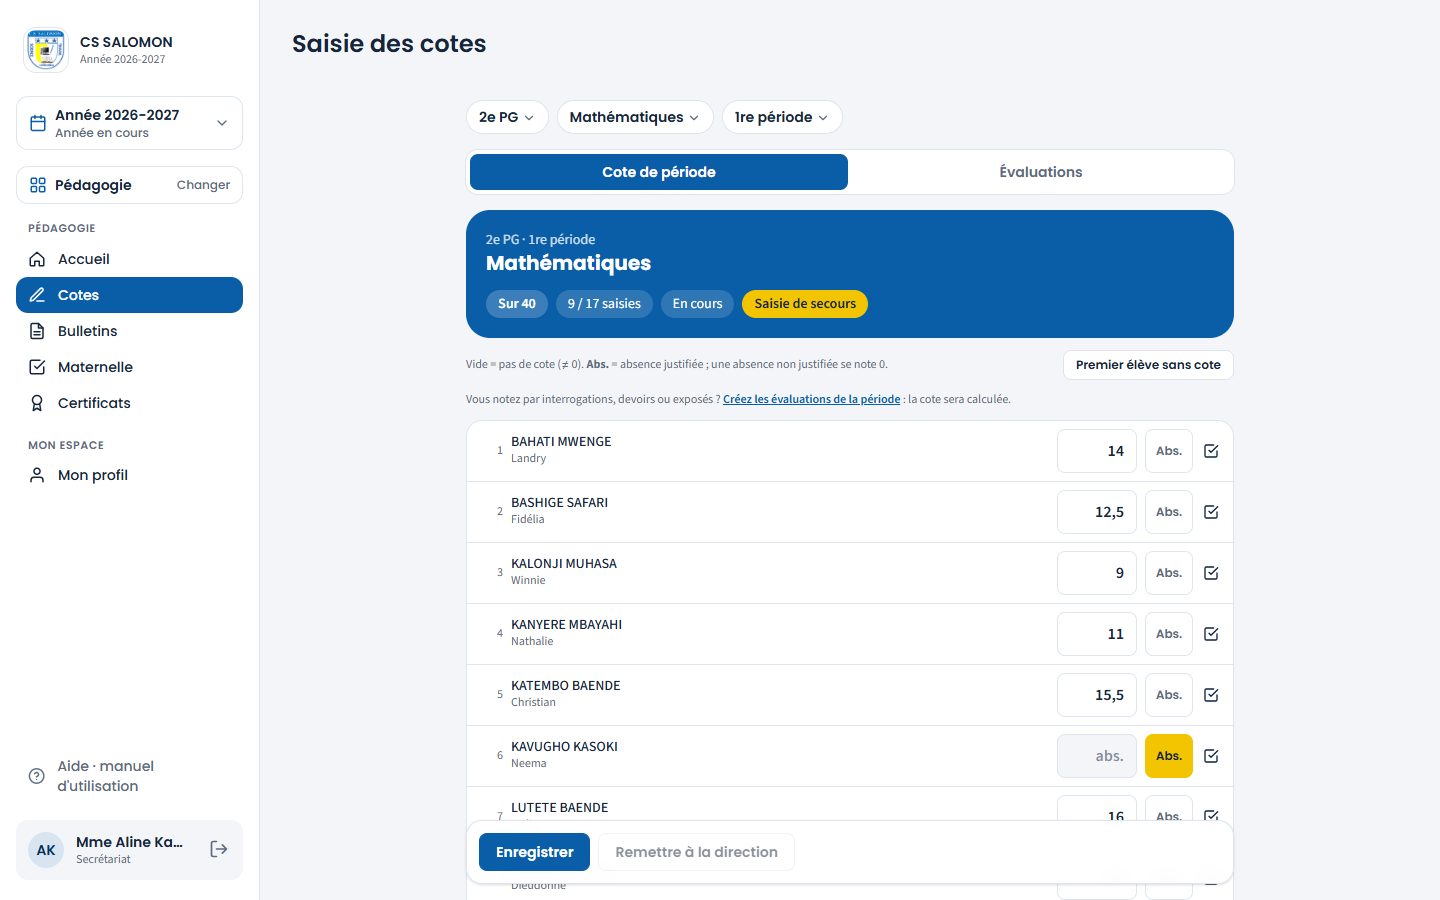Click the Bulletins document icon
The image size is (1440, 900).
pos(37,331)
